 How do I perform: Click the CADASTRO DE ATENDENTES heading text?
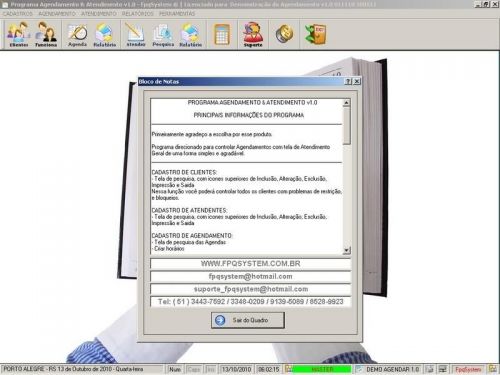[x=189, y=210]
